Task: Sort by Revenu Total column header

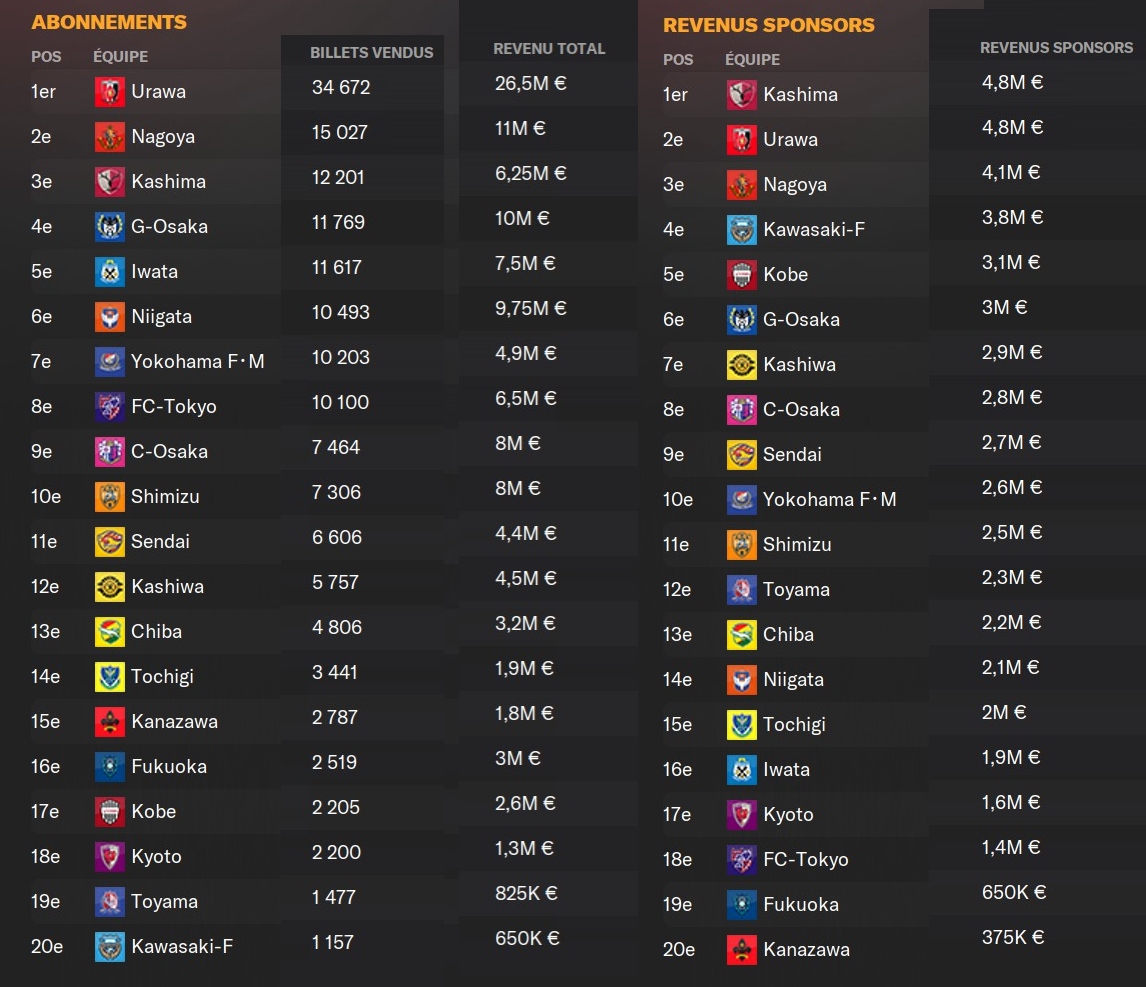Action: [x=549, y=49]
